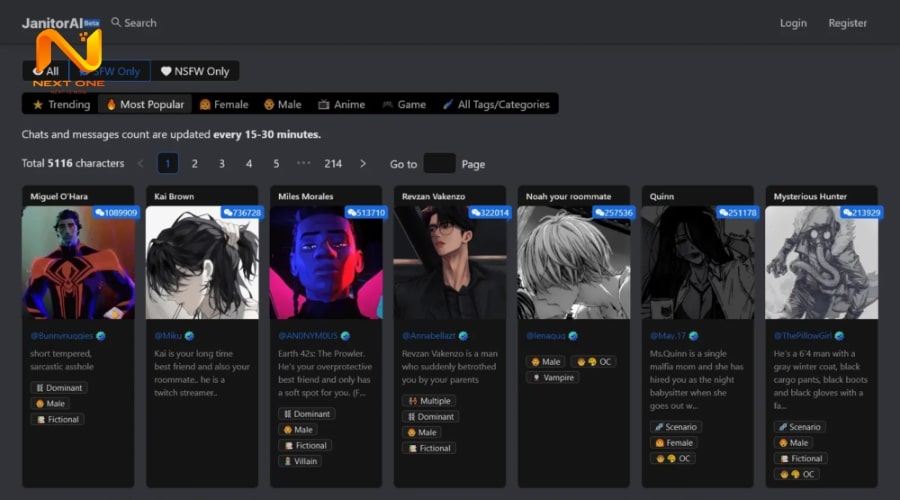This screenshot has height=500, width=900.
Task: Click the search magnifier icon
Action: pos(116,22)
